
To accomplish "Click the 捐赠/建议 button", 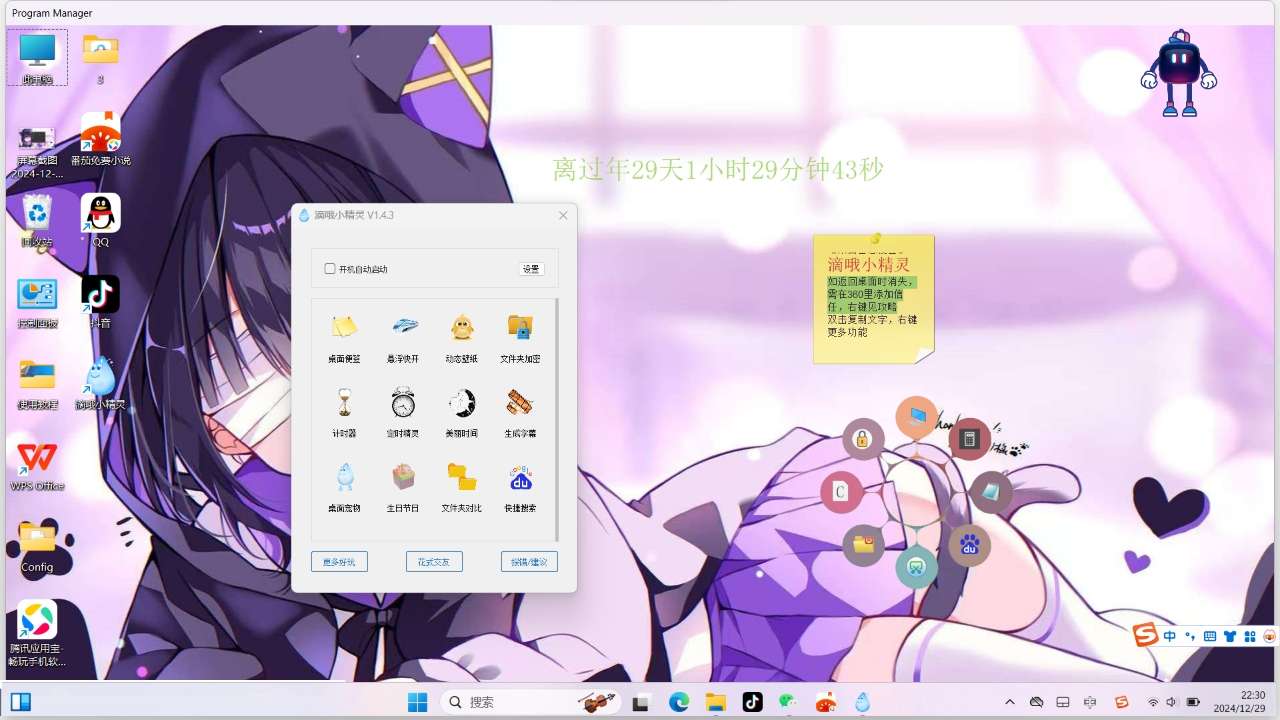I will click(x=529, y=562).
